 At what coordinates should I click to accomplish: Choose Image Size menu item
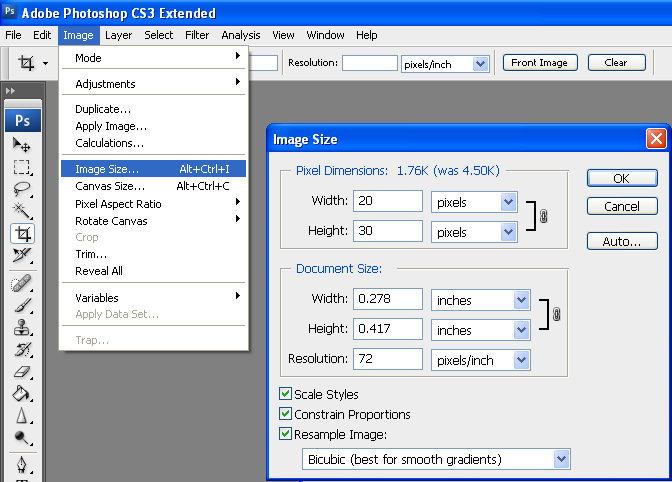pos(153,169)
